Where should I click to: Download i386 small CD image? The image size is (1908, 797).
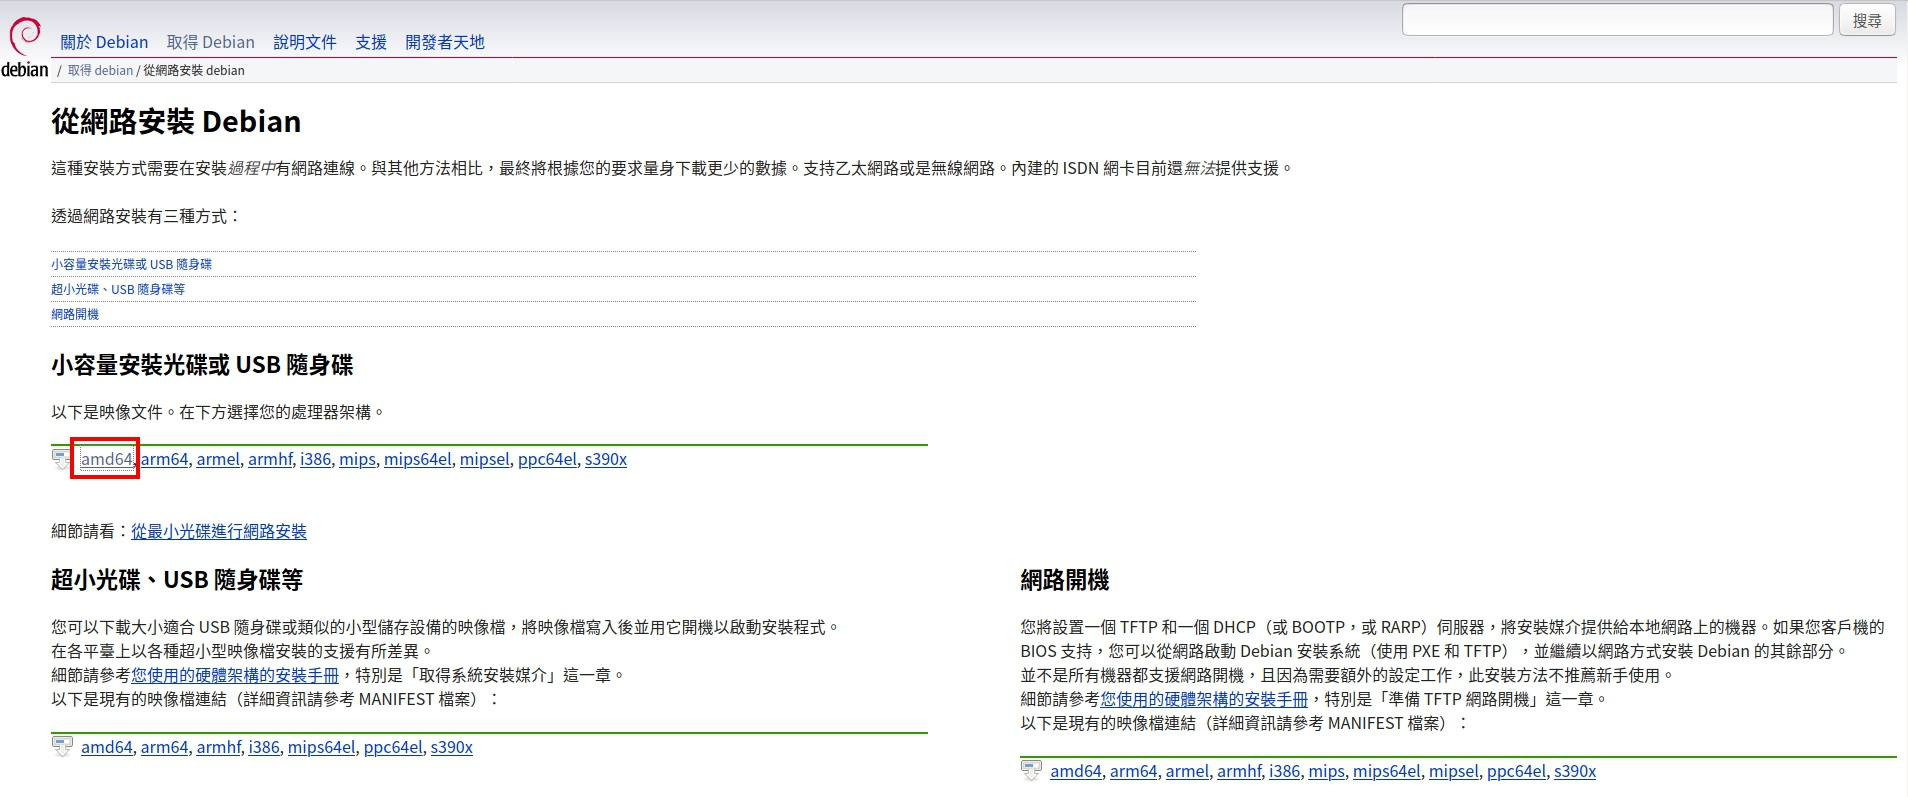click(x=315, y=459)
